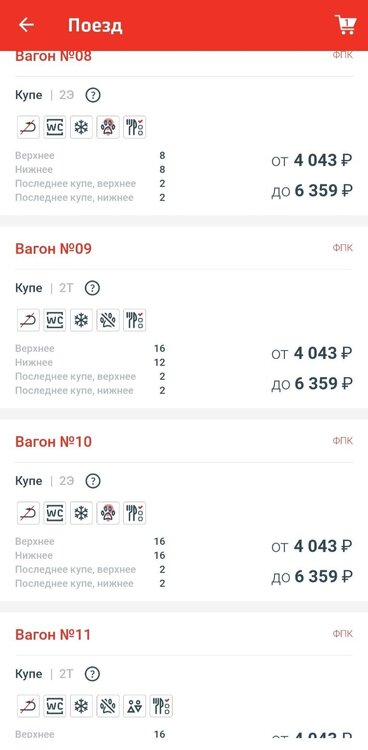368x750 pixels.
Task: Tap the no-pets icon in carriage №09
Action: click(x=108, y=320)
